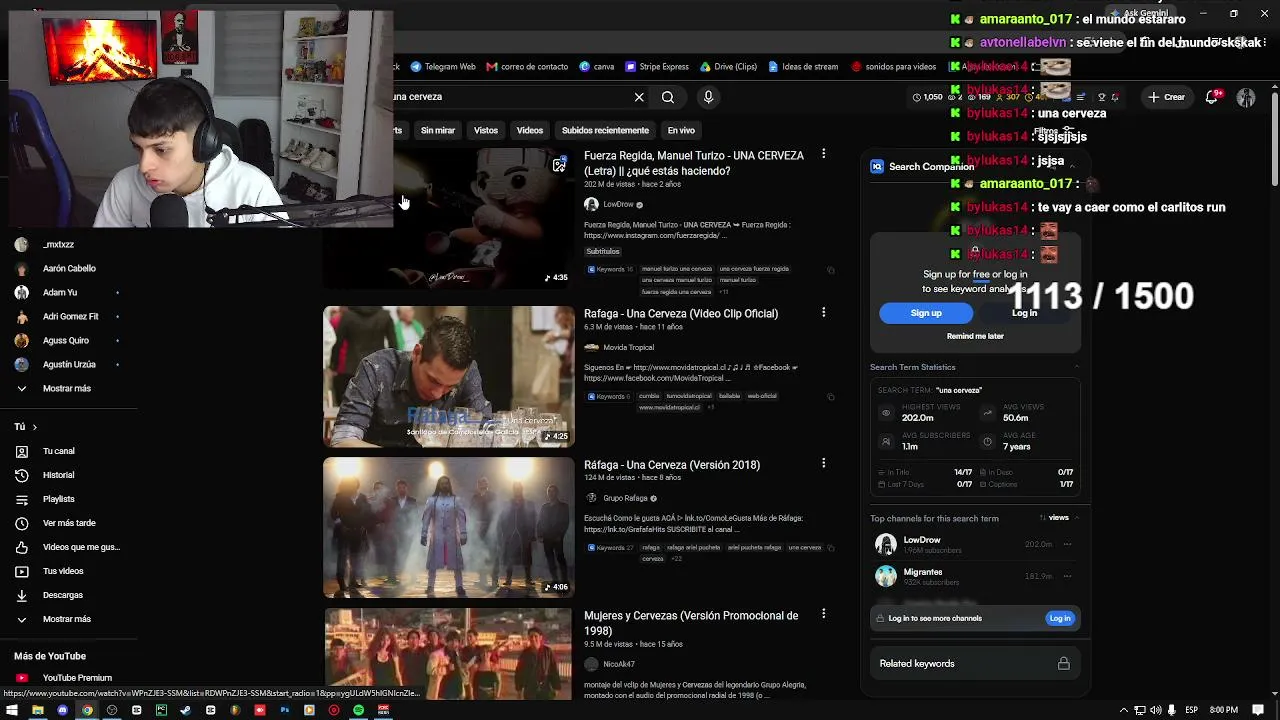Click the Crear button

coord(1167,97)
